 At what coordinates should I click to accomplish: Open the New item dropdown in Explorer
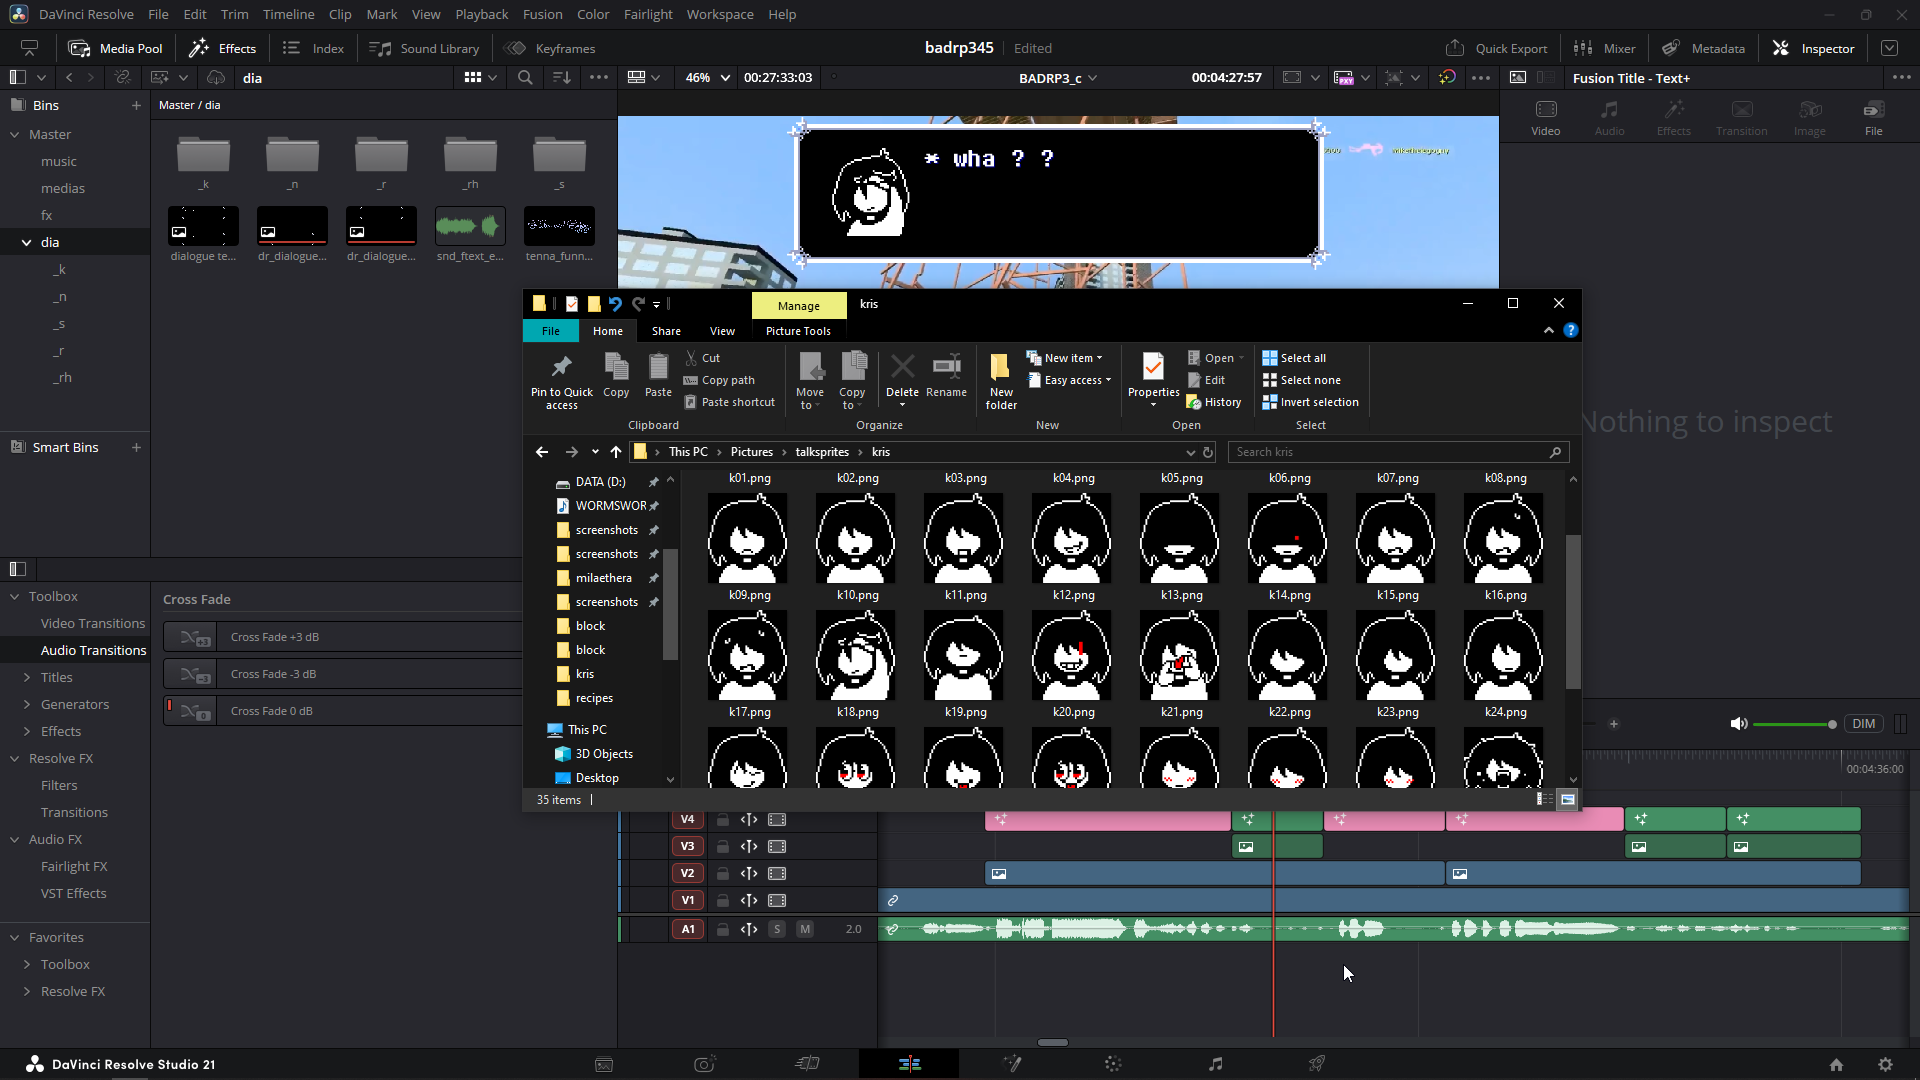pyautogui.click(x=1064, y=358)
